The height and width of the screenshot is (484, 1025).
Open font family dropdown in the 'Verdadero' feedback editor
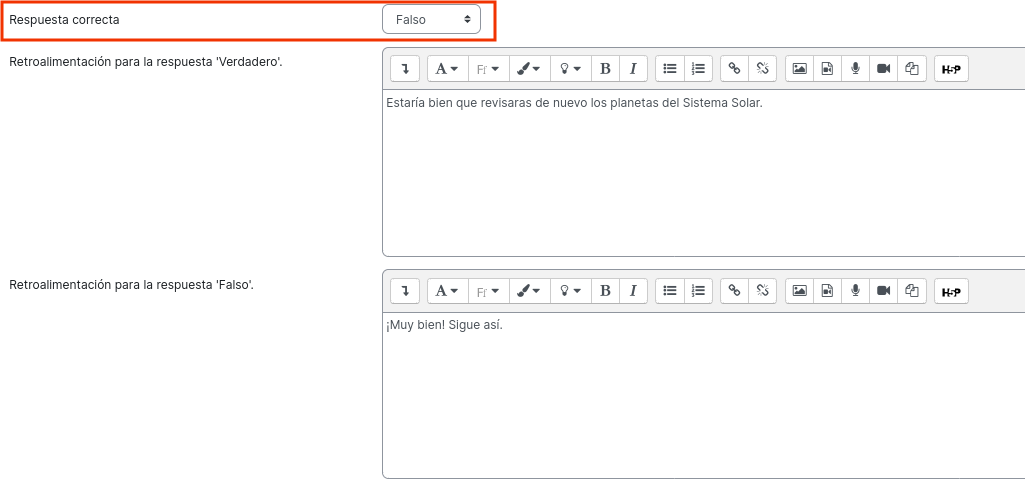488,69
